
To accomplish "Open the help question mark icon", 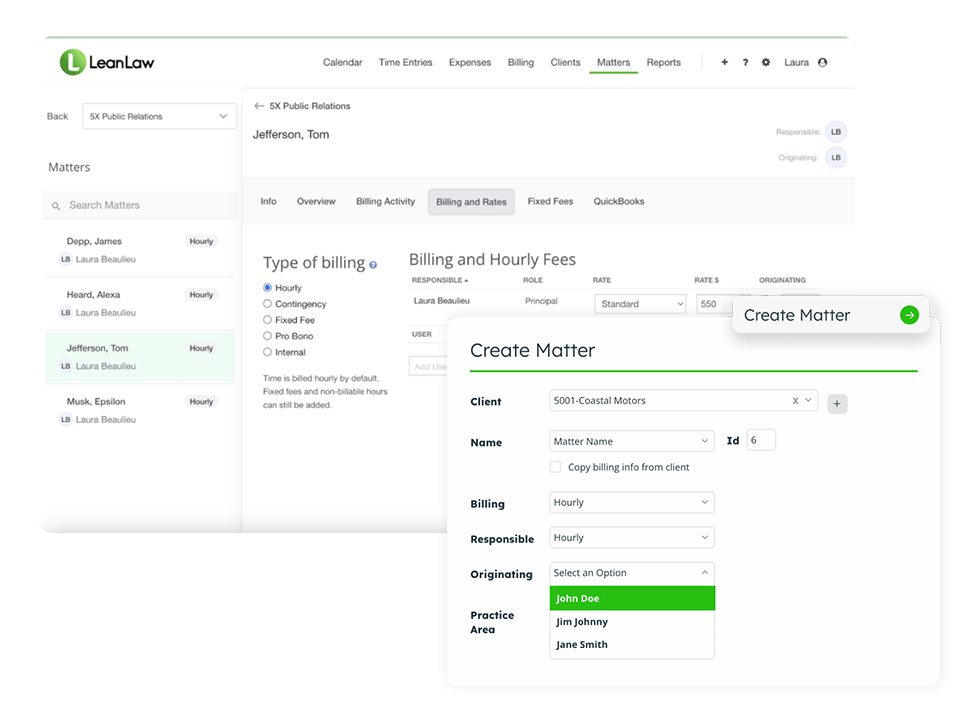I will coord(745,62).
